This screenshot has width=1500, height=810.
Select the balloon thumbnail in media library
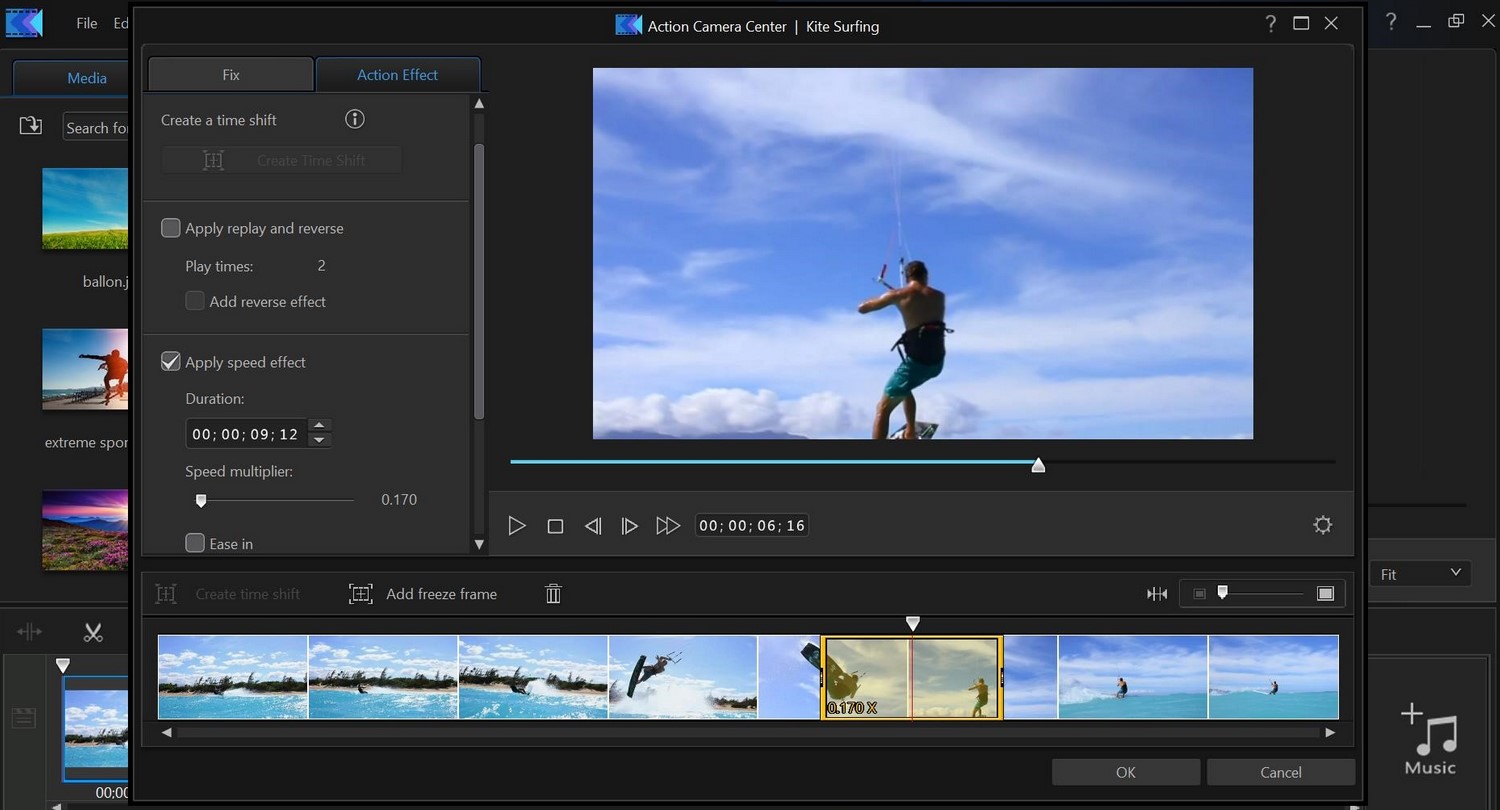(85, 208)
